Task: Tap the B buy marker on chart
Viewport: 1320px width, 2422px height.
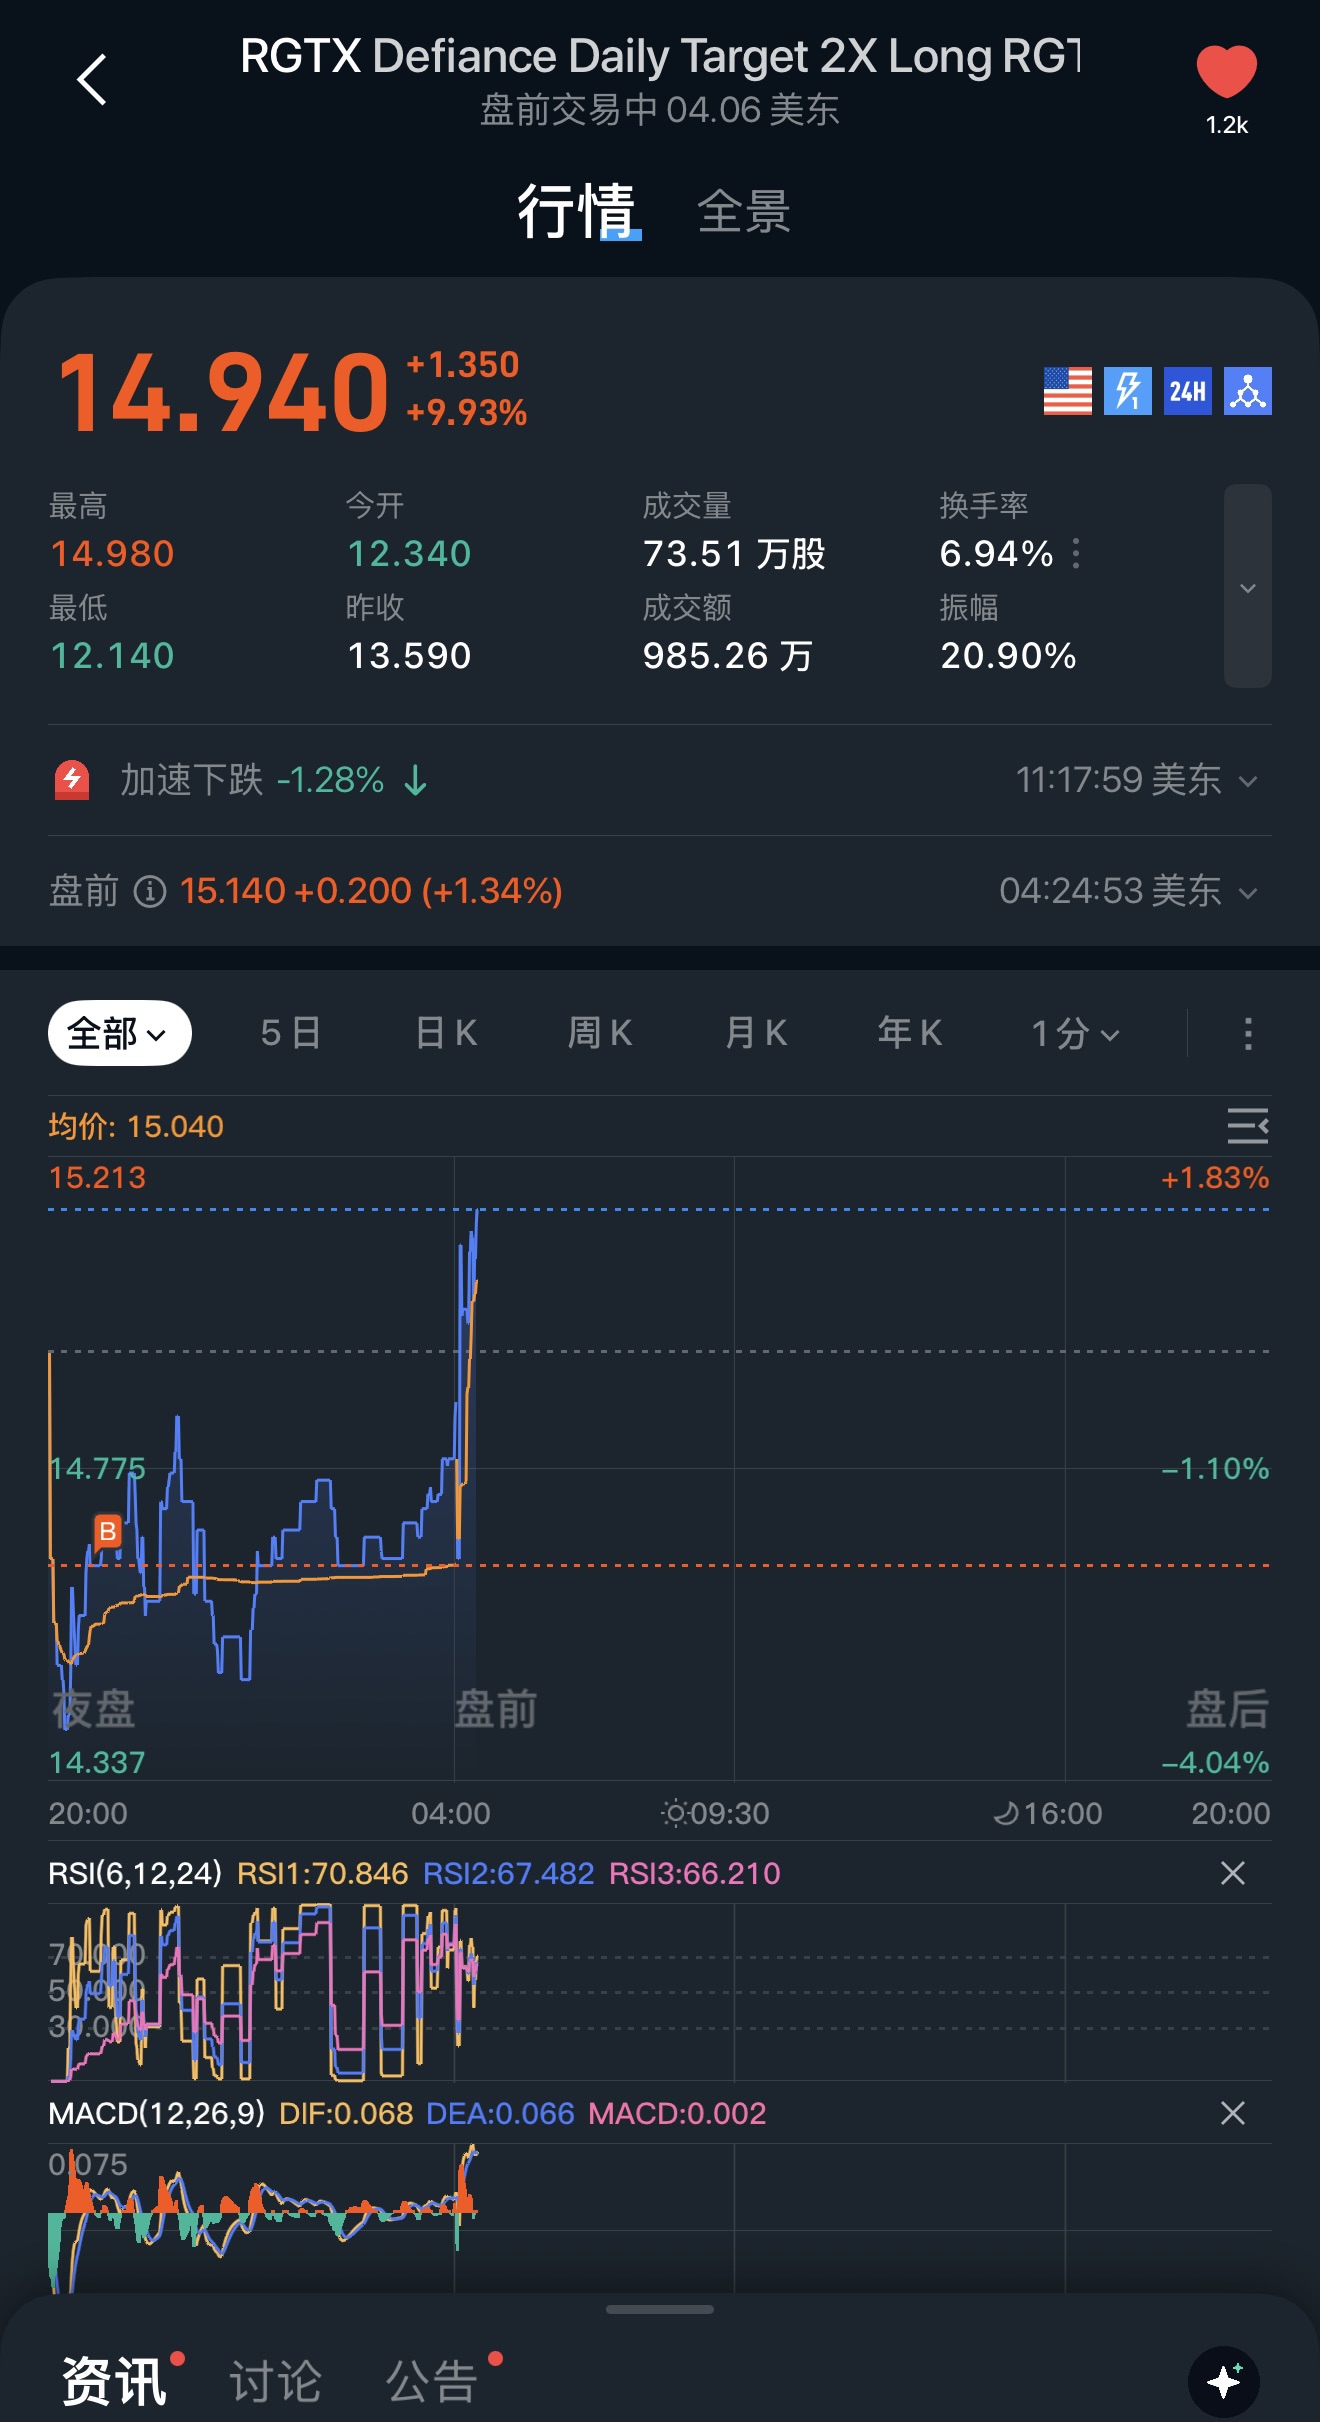Action: point(107,1531)
